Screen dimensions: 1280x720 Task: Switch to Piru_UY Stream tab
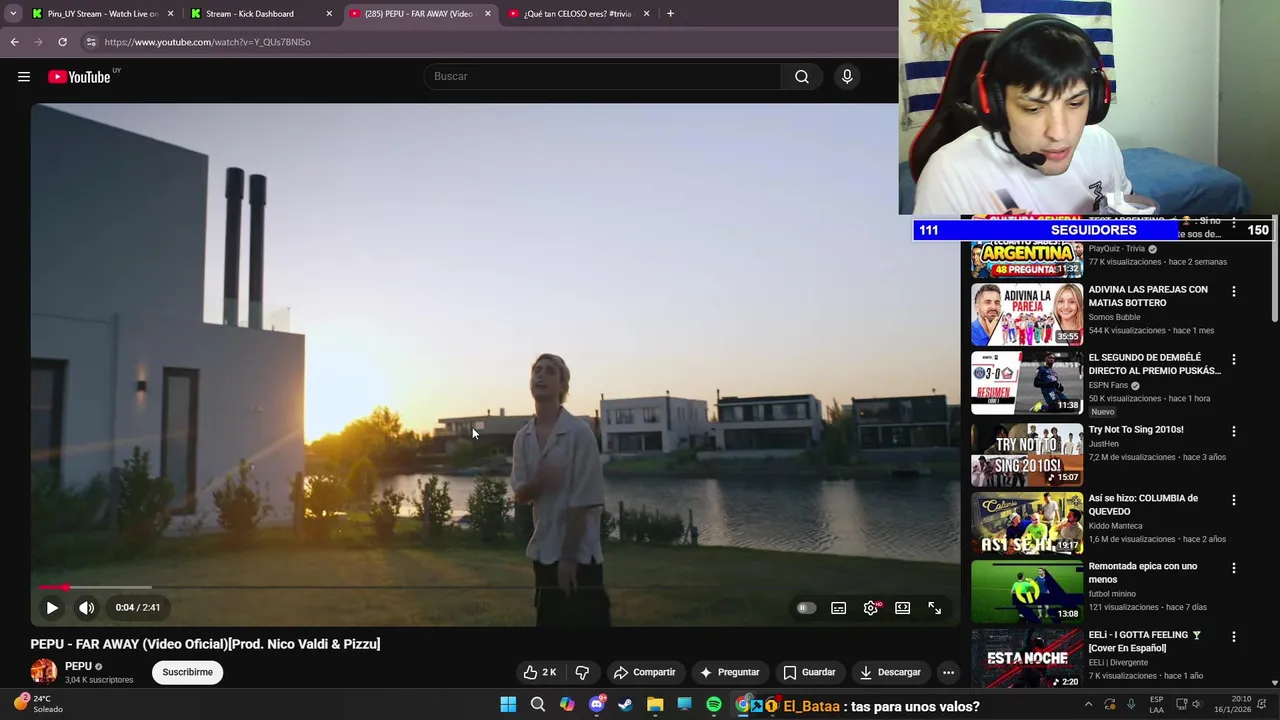102,14
